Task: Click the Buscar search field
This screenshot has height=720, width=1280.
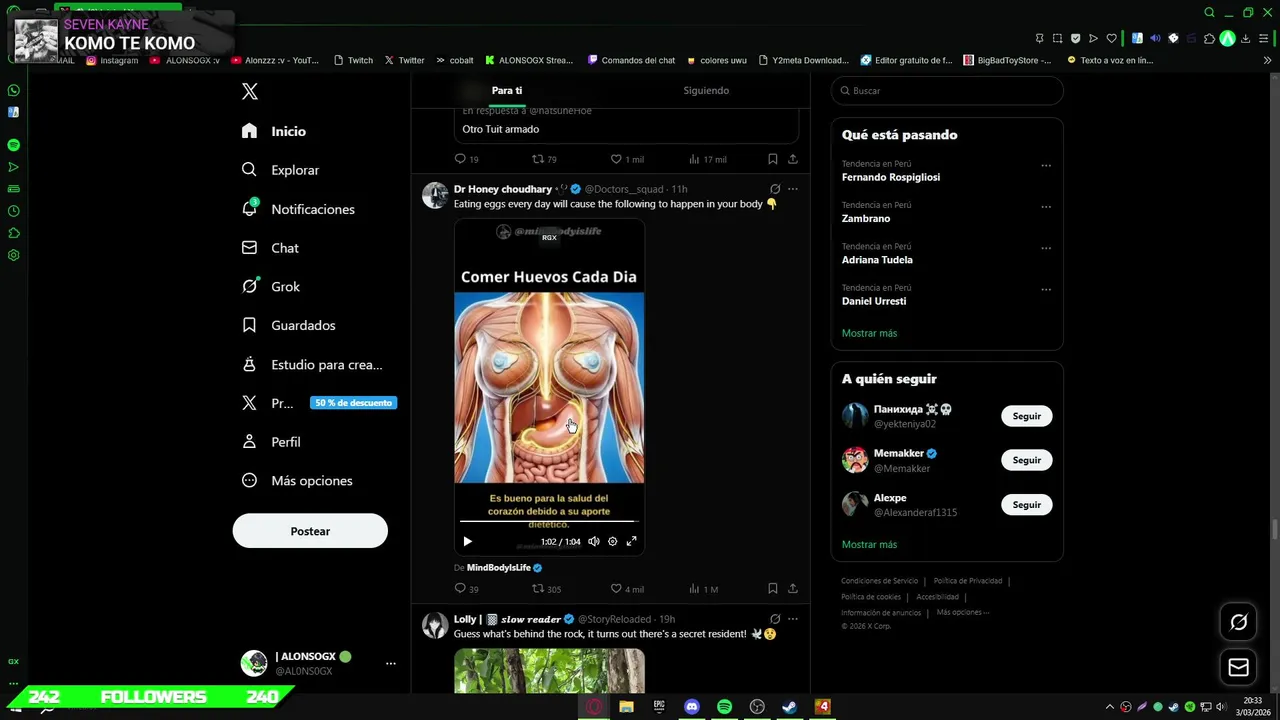Action: (947, 91)
